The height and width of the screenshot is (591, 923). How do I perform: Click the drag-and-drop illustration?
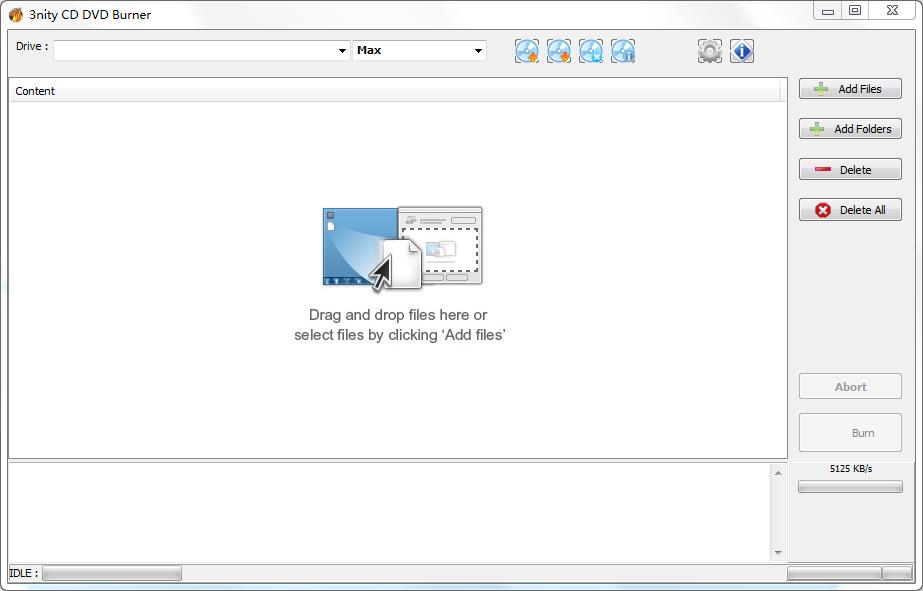[x=402, y=248]
